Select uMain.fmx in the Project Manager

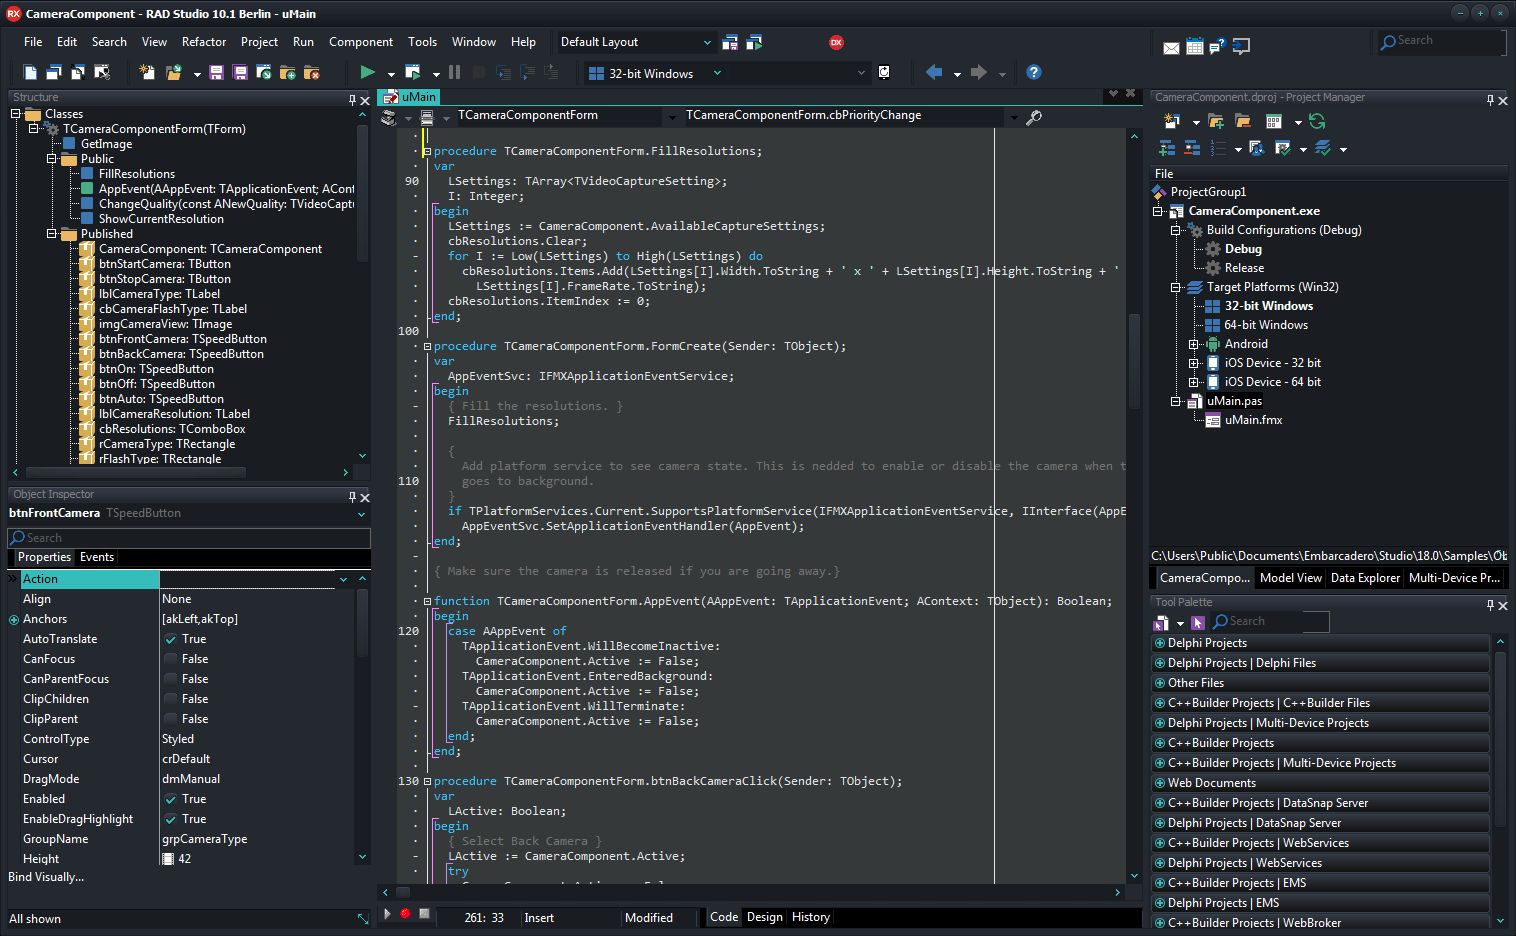tap(1252, 420)
